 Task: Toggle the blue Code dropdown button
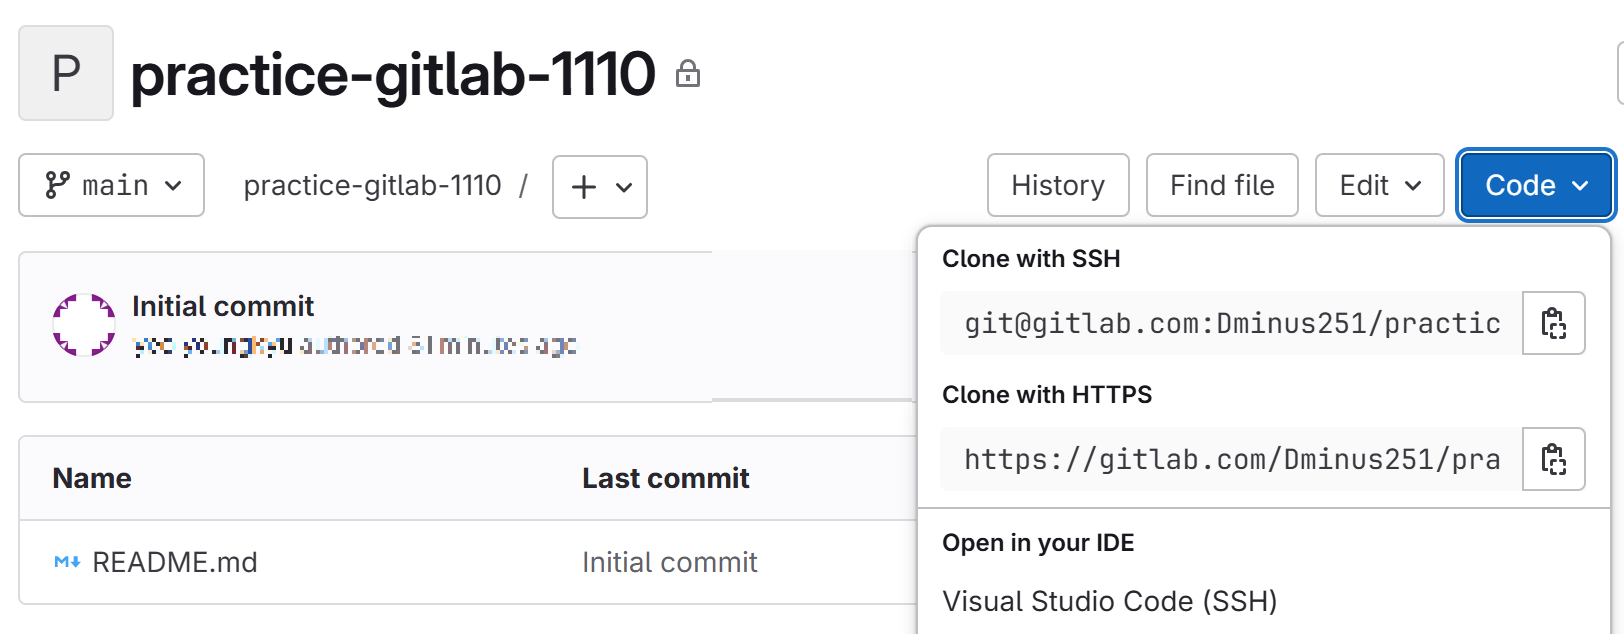[x=1535, y=185]
